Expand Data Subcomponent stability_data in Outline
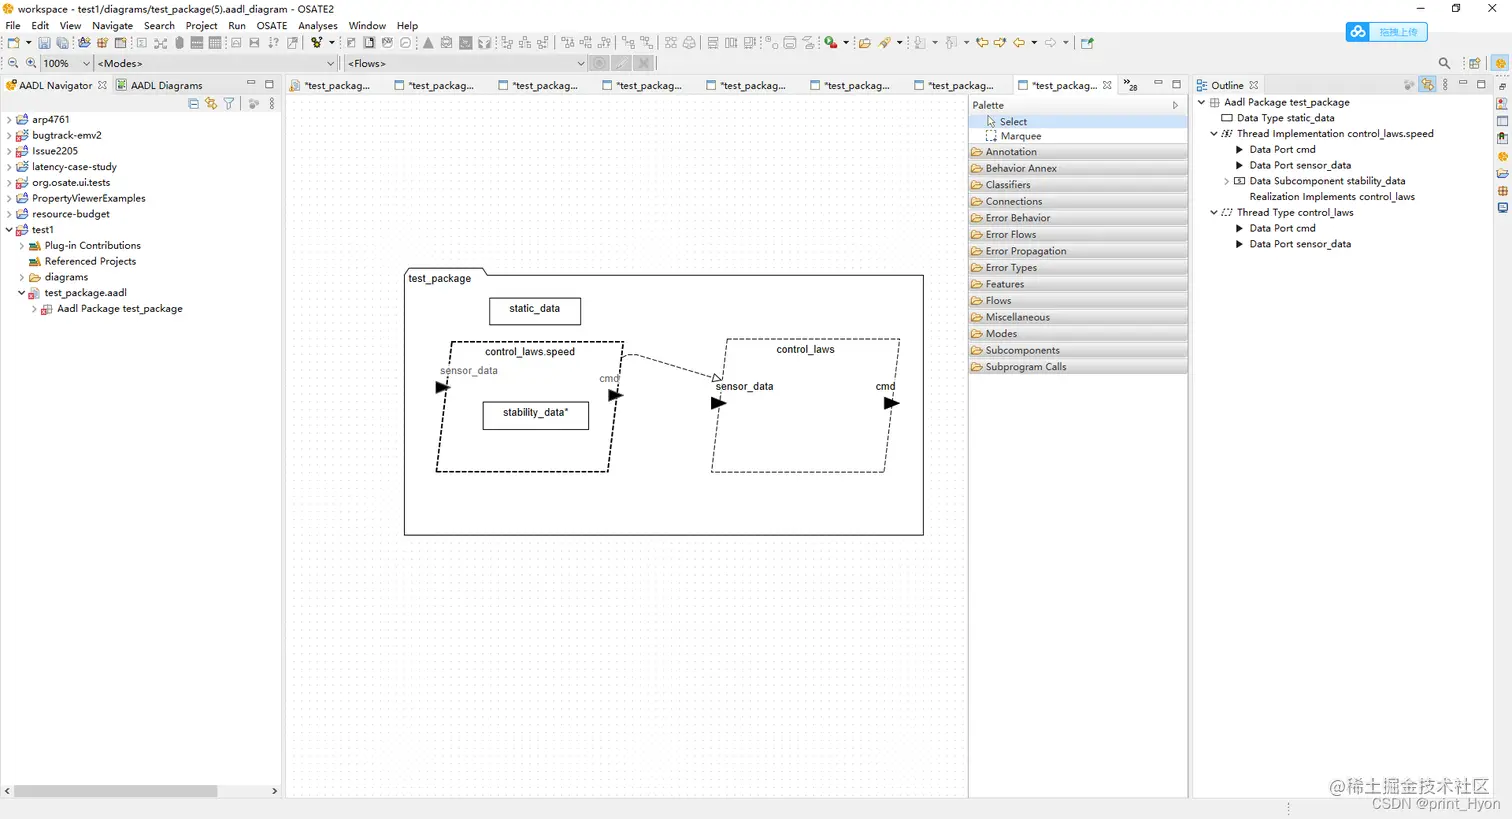 coord(1227,181)
